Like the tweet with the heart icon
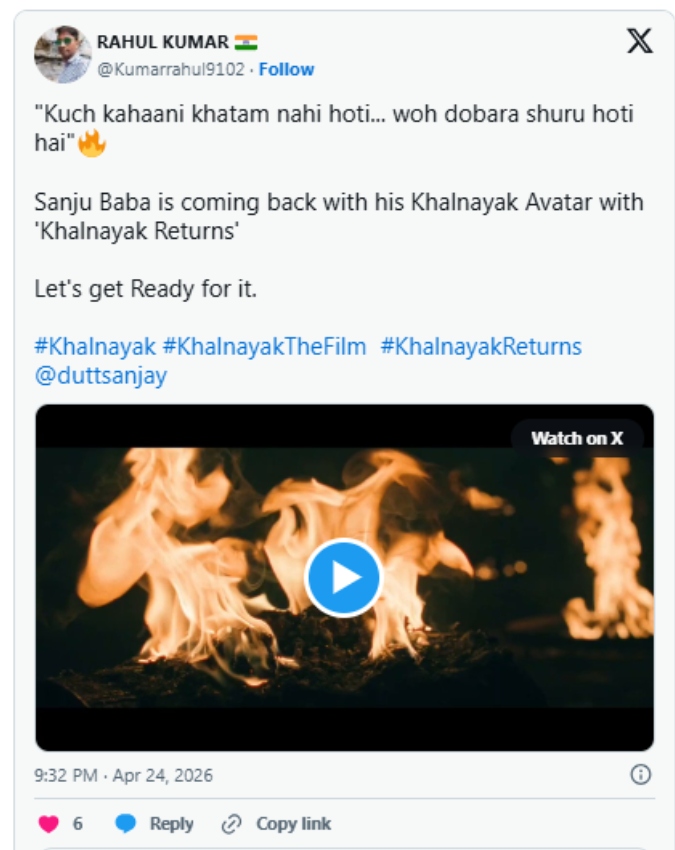675x850 pixels. tap(48, 824)
